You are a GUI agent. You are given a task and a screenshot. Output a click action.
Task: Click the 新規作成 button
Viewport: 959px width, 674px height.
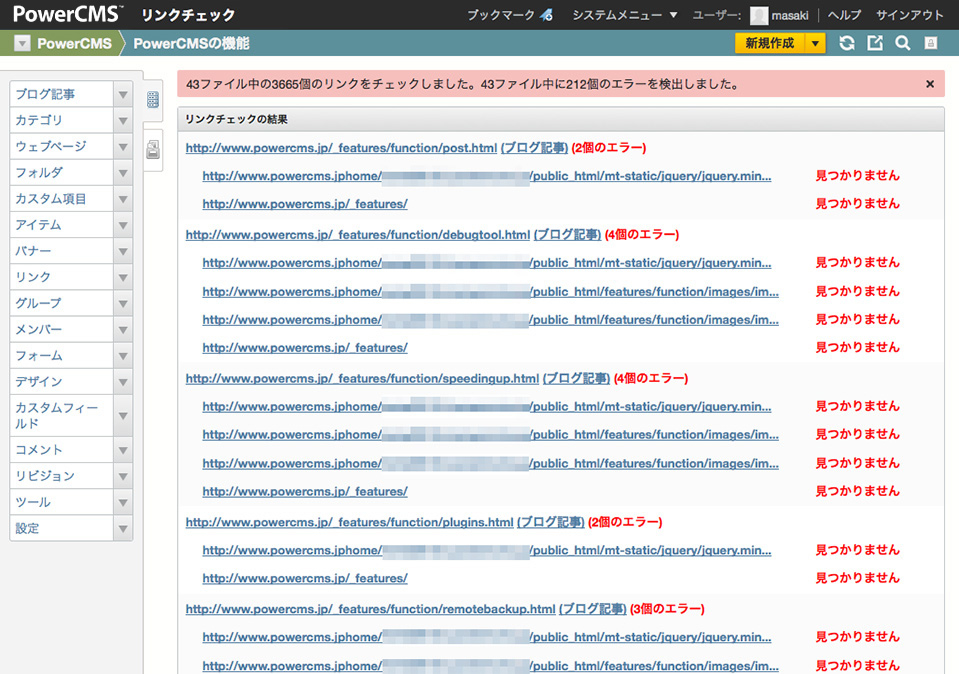click(770, 43)
